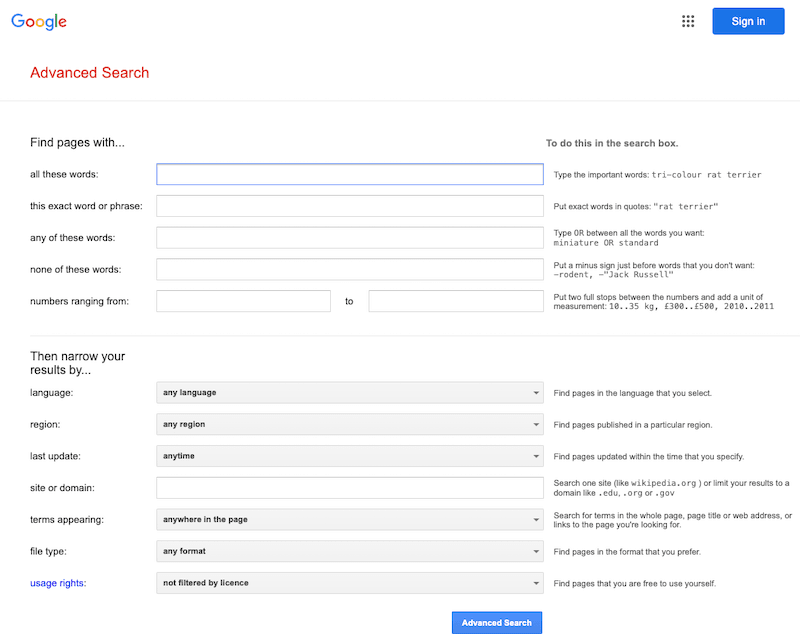The height and width of the screenshot is (634, 800).
Task: Open the file type dropdown arrow
Action: [x=535, y=551]
